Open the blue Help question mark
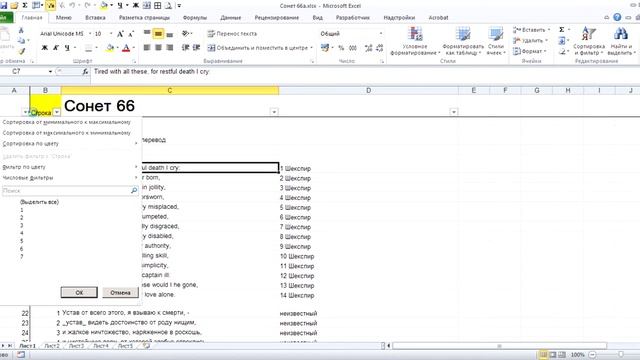This screenshot has width=640, height=360. point(617,18)
